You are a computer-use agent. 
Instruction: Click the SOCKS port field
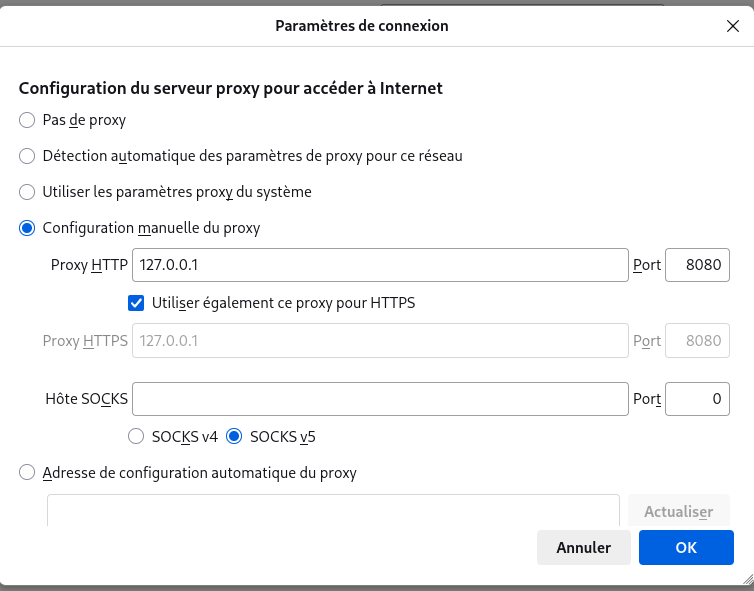pos(697,399)
